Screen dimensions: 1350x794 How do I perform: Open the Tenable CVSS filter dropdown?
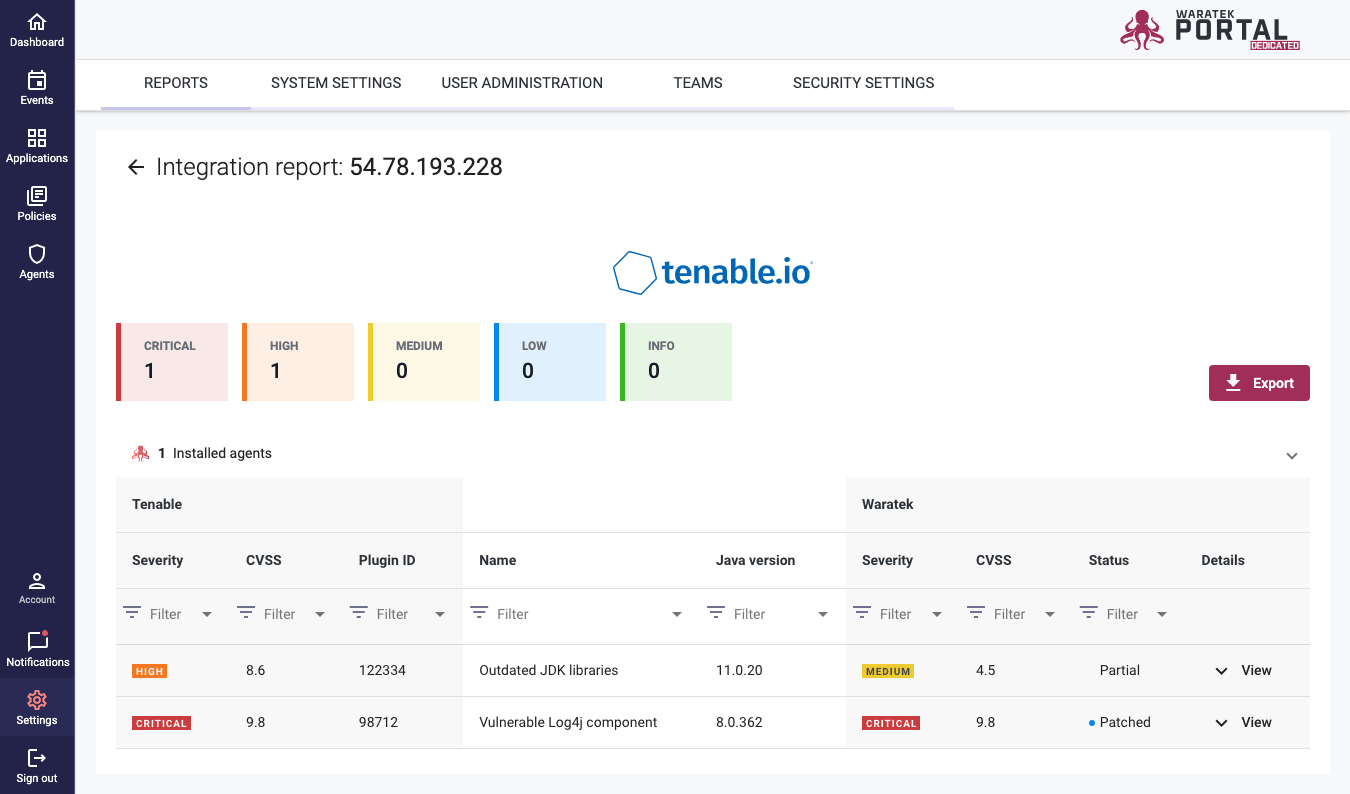coord(320,614)
